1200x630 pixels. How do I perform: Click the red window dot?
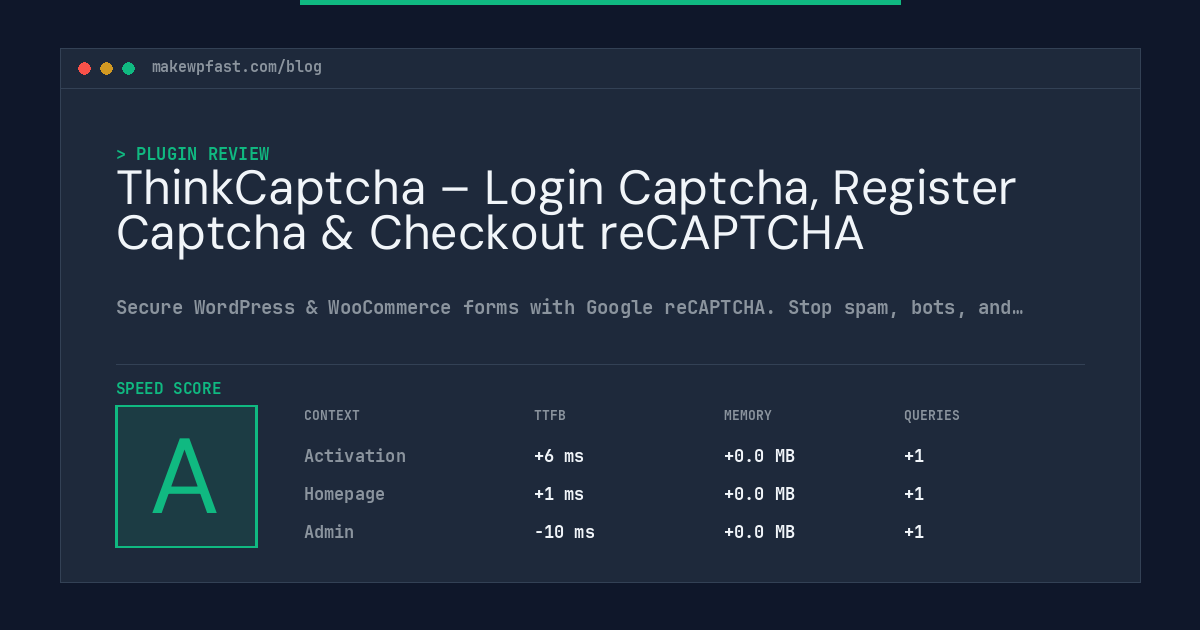[x=84, y=68]
